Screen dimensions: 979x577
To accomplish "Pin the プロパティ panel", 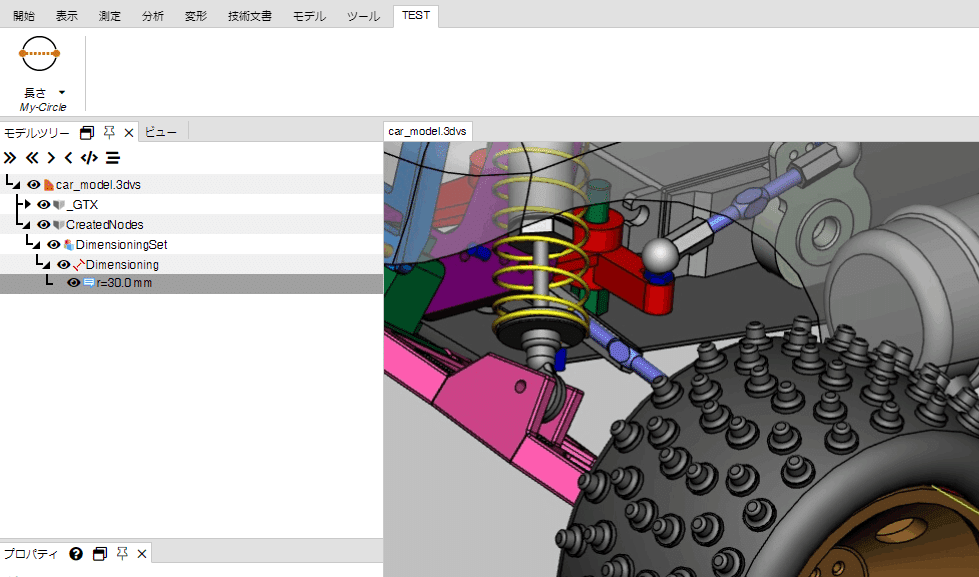I will click(122, 554).
